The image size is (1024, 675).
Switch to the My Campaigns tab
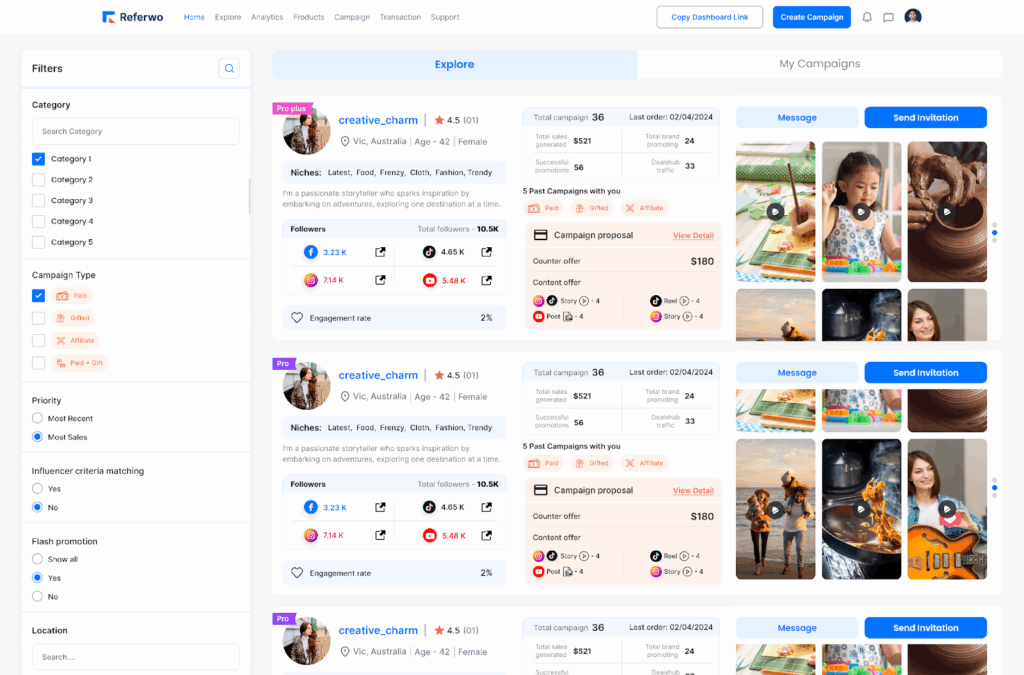(819, 64)
